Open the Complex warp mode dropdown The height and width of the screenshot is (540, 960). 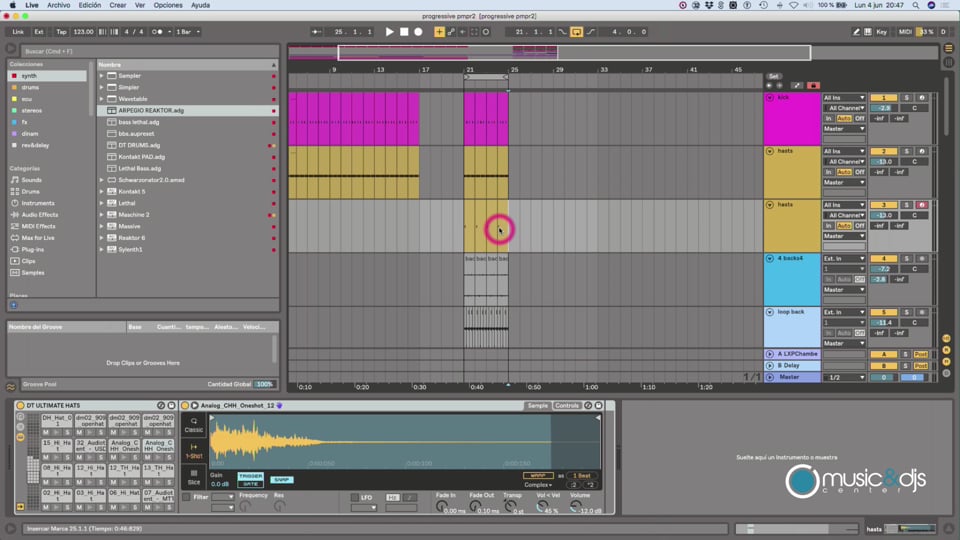[538, 485]
